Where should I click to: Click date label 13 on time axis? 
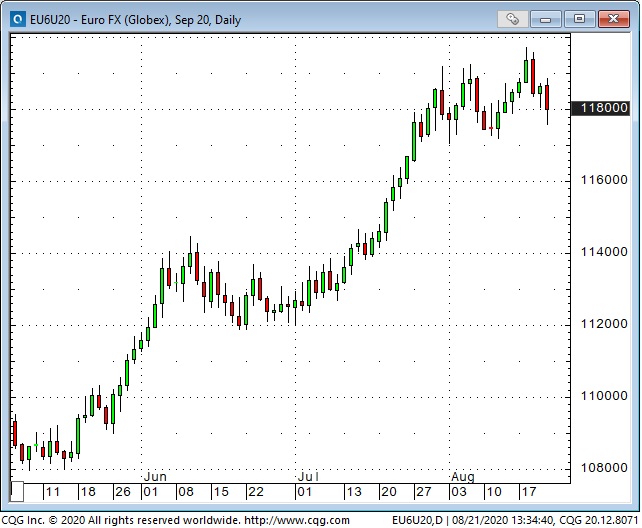(354, 492)
